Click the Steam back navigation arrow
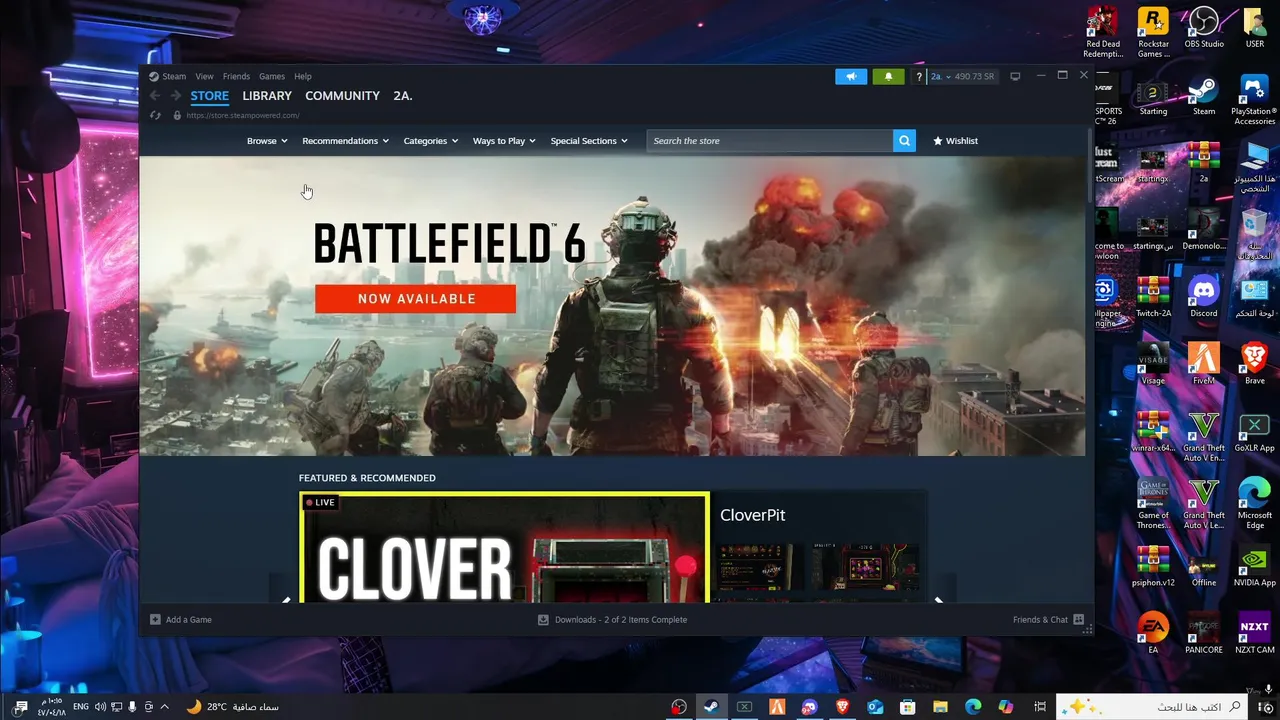This screenshot has width=1280, height=720. coord(155,96)
